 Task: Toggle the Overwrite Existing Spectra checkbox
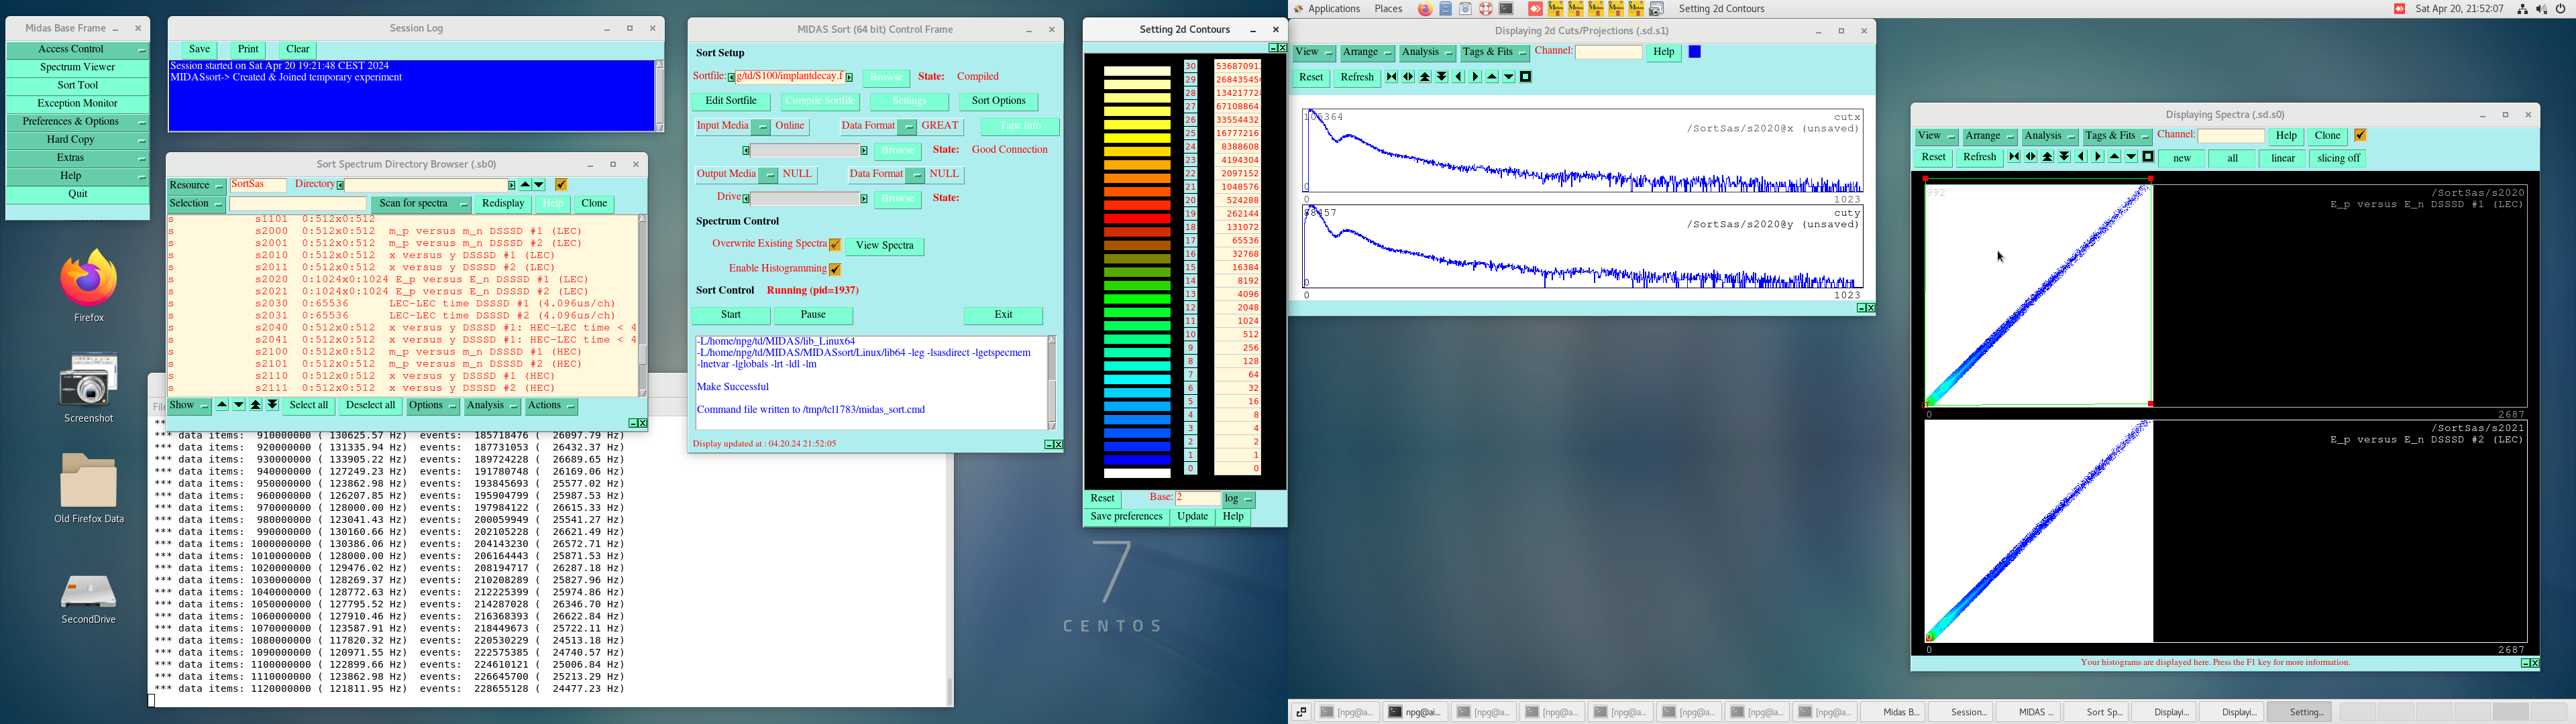(x=835, y=245)
